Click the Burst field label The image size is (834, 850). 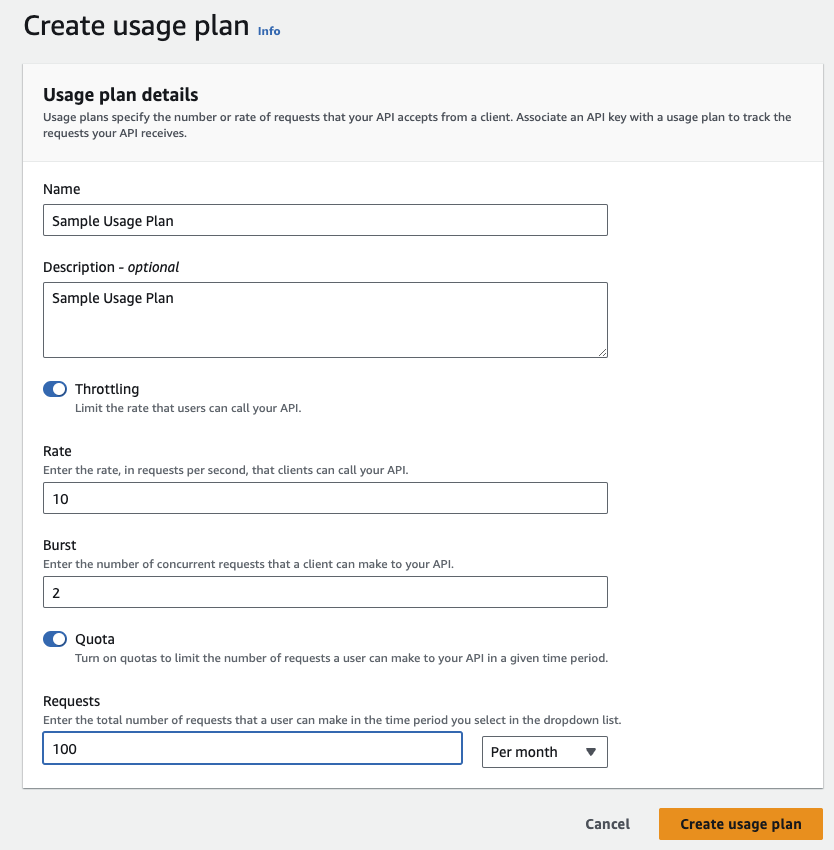coord(60,545)
